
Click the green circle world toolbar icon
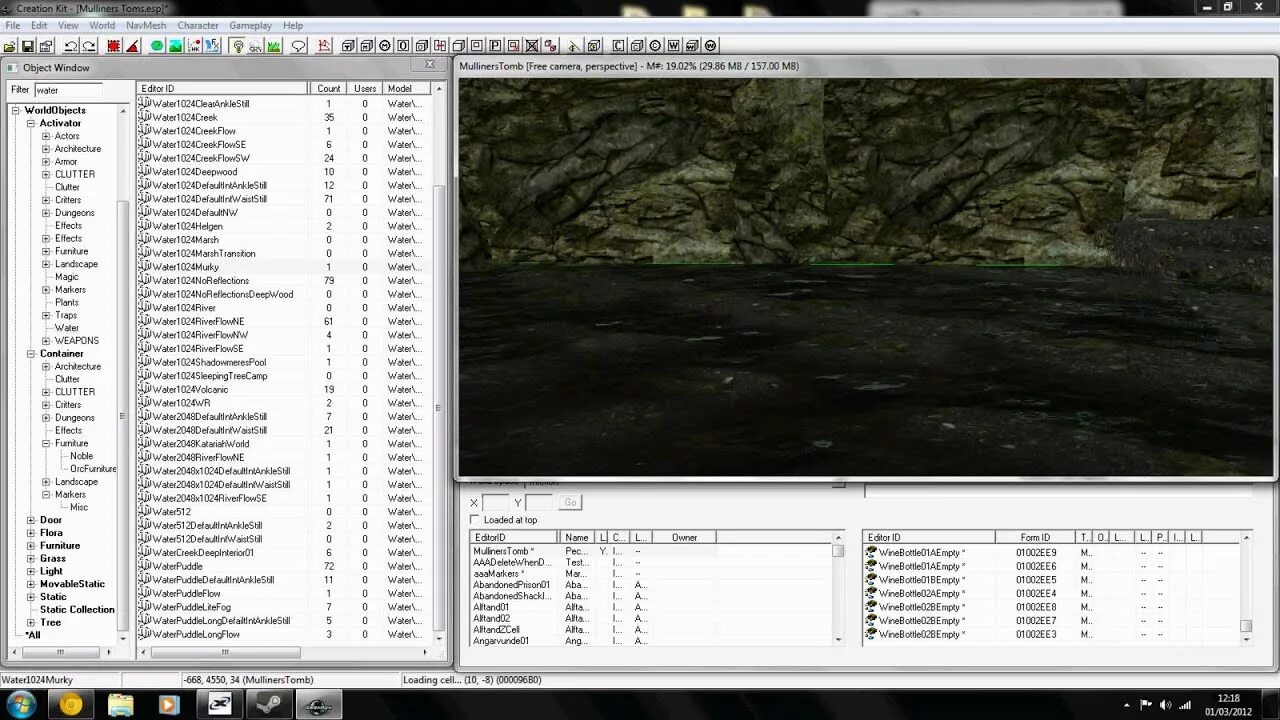(x=157, y=46)
